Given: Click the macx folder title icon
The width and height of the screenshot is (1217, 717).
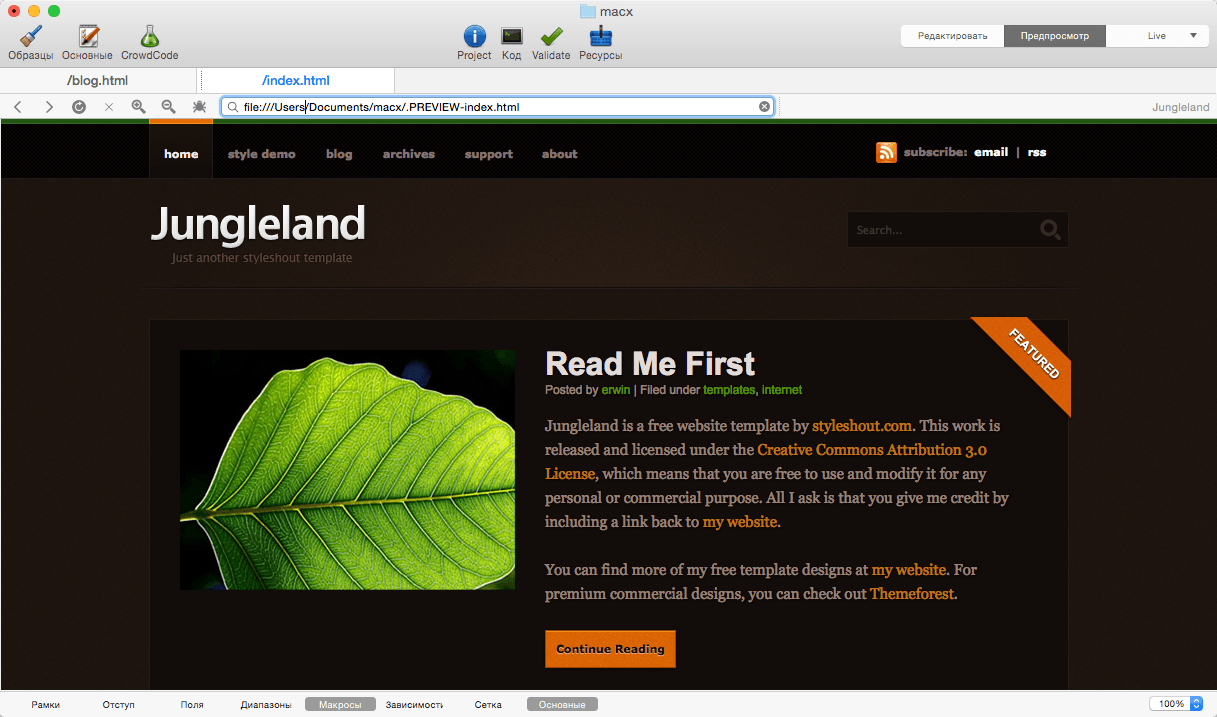Looking at the screenshot, I should click(x=588, y=11).
